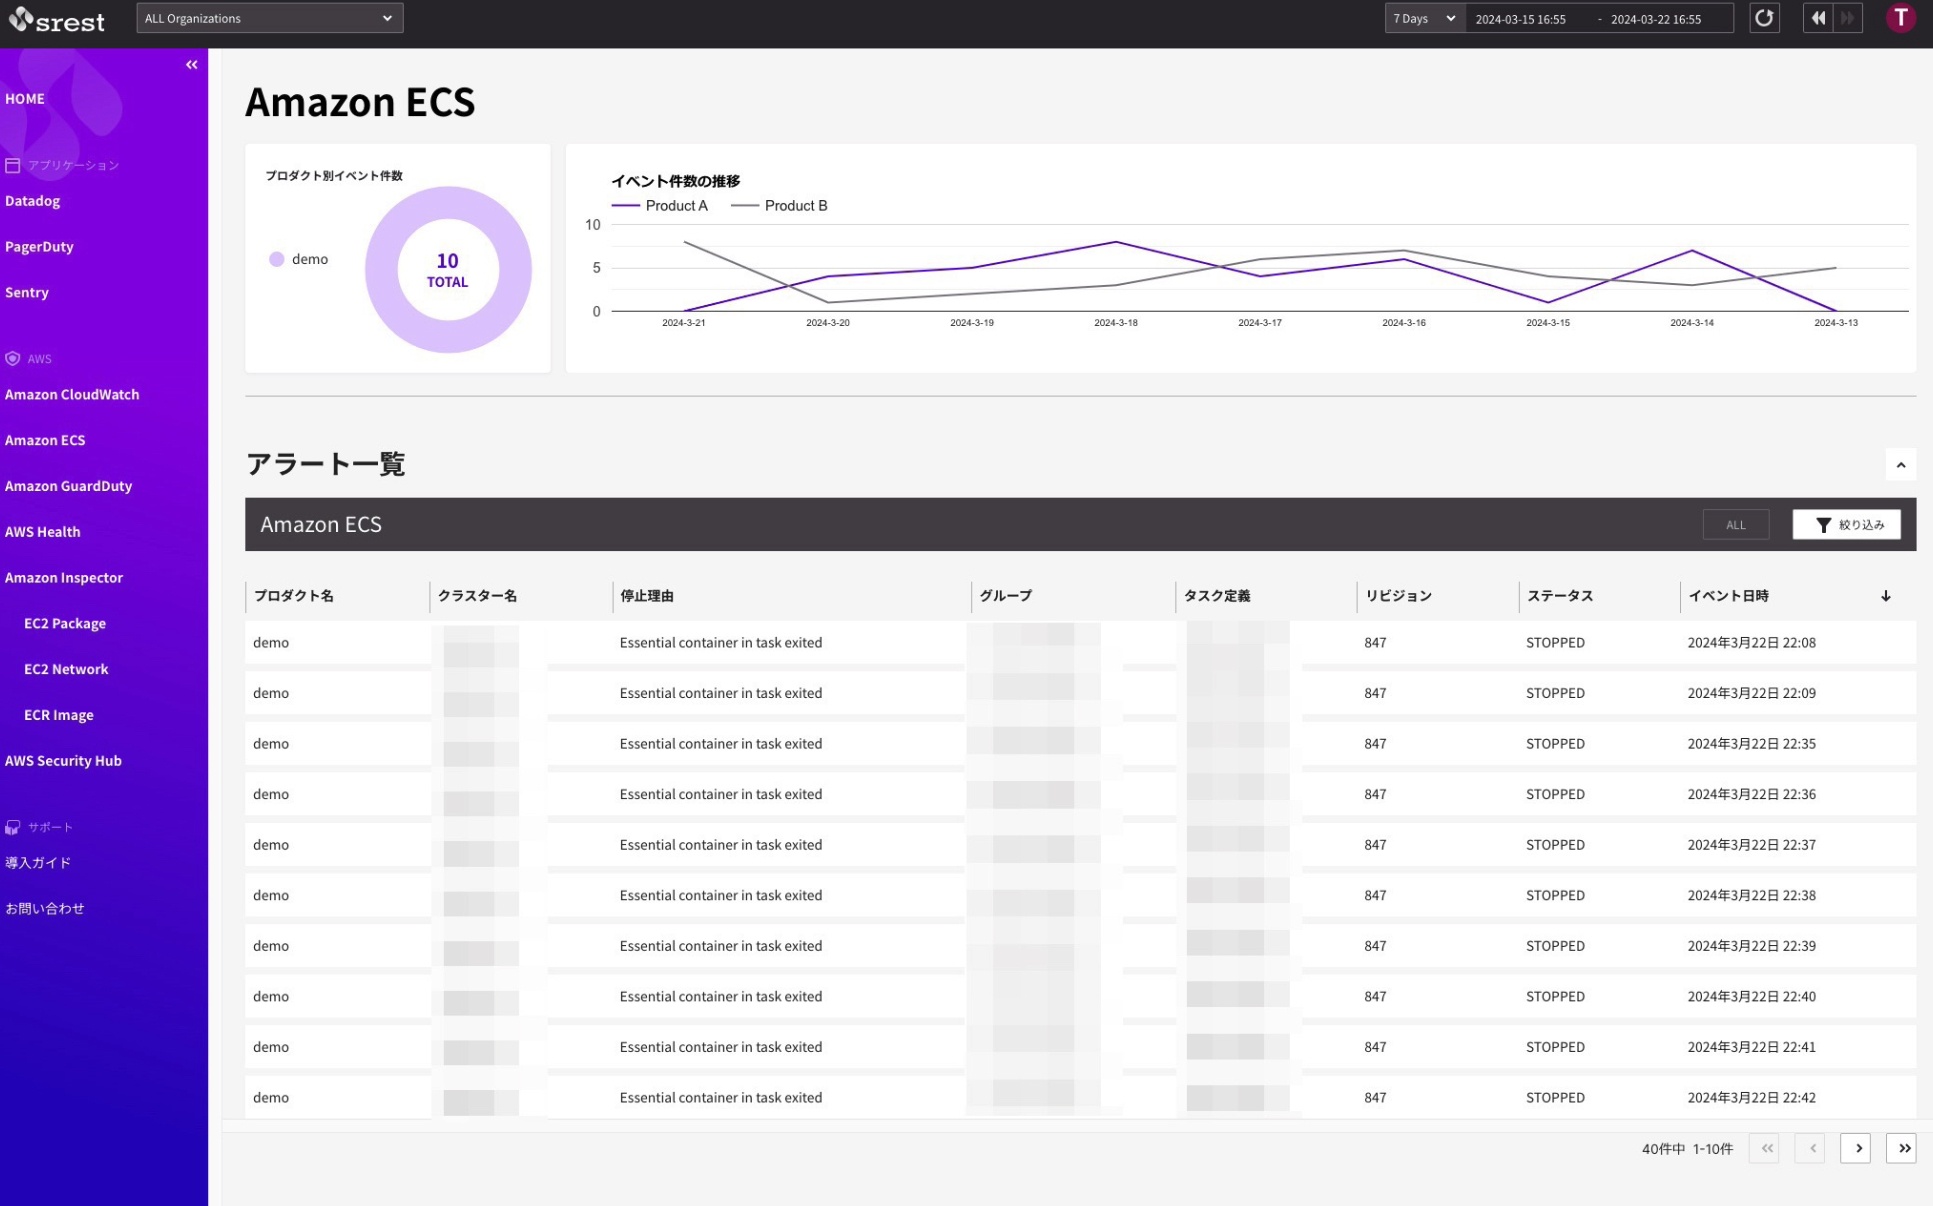The width and height of the screenshot is (1933, 1206).
Task: Open the 導入ガイド link
Action: (38, 863)
